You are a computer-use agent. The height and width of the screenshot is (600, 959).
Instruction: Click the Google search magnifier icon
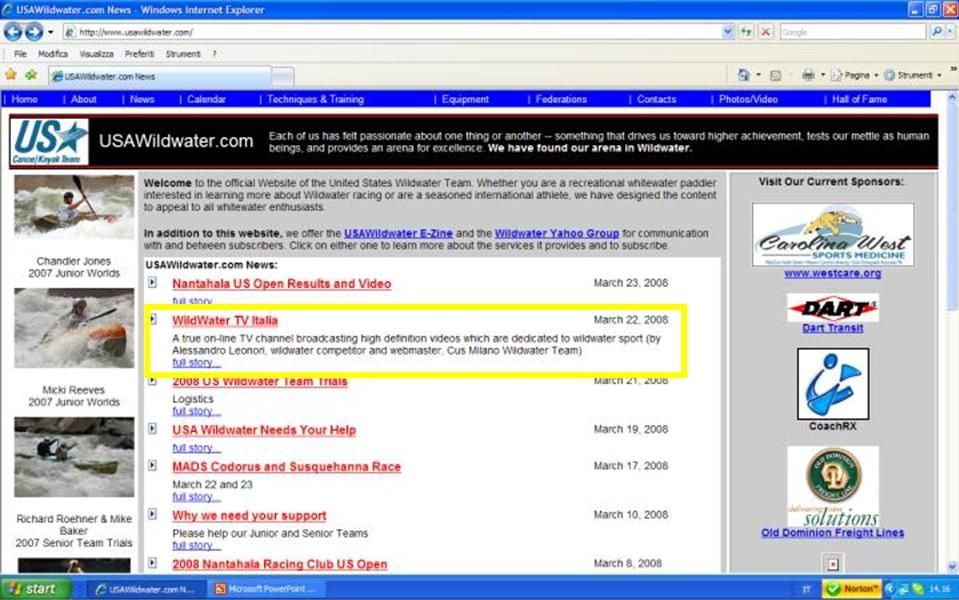(936, 32)
